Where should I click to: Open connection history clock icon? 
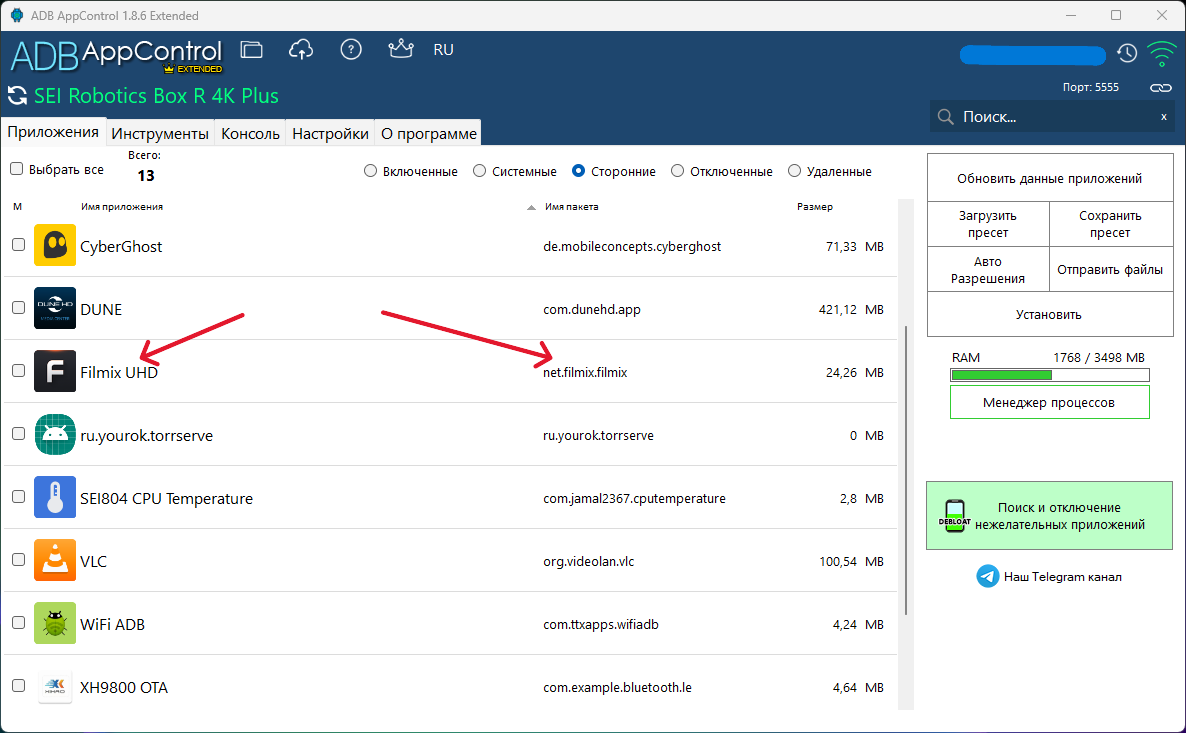(1127, 53)
